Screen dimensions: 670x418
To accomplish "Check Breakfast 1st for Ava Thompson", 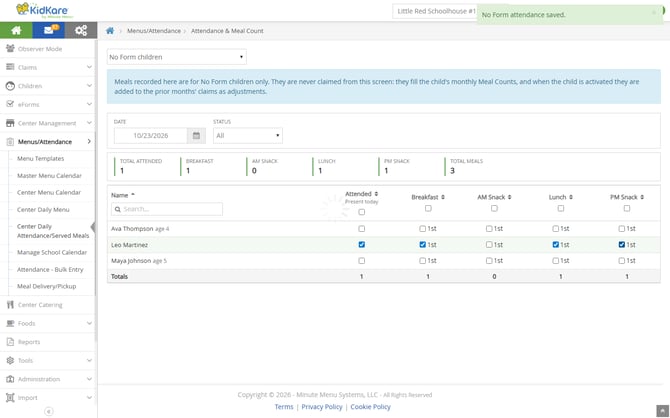I will click(423, 229).
